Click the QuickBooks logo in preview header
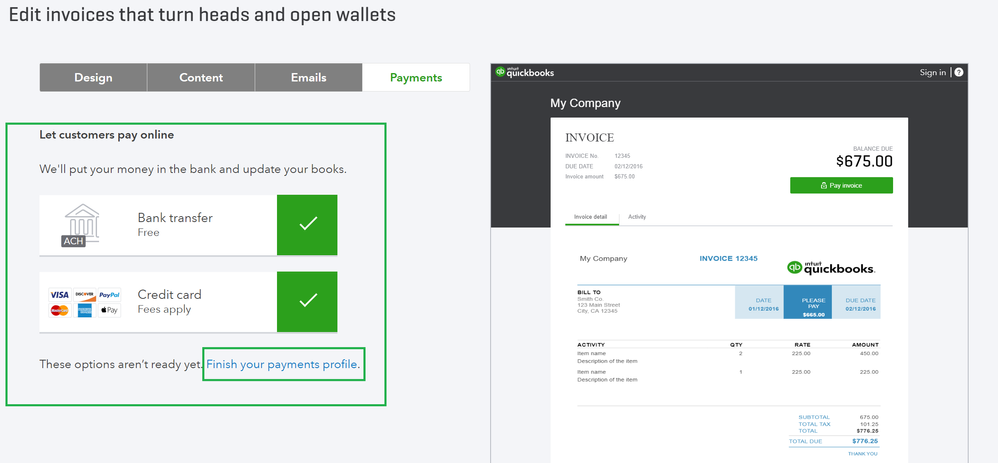Viewport: 998px width, 463px height. coord(525,72)
